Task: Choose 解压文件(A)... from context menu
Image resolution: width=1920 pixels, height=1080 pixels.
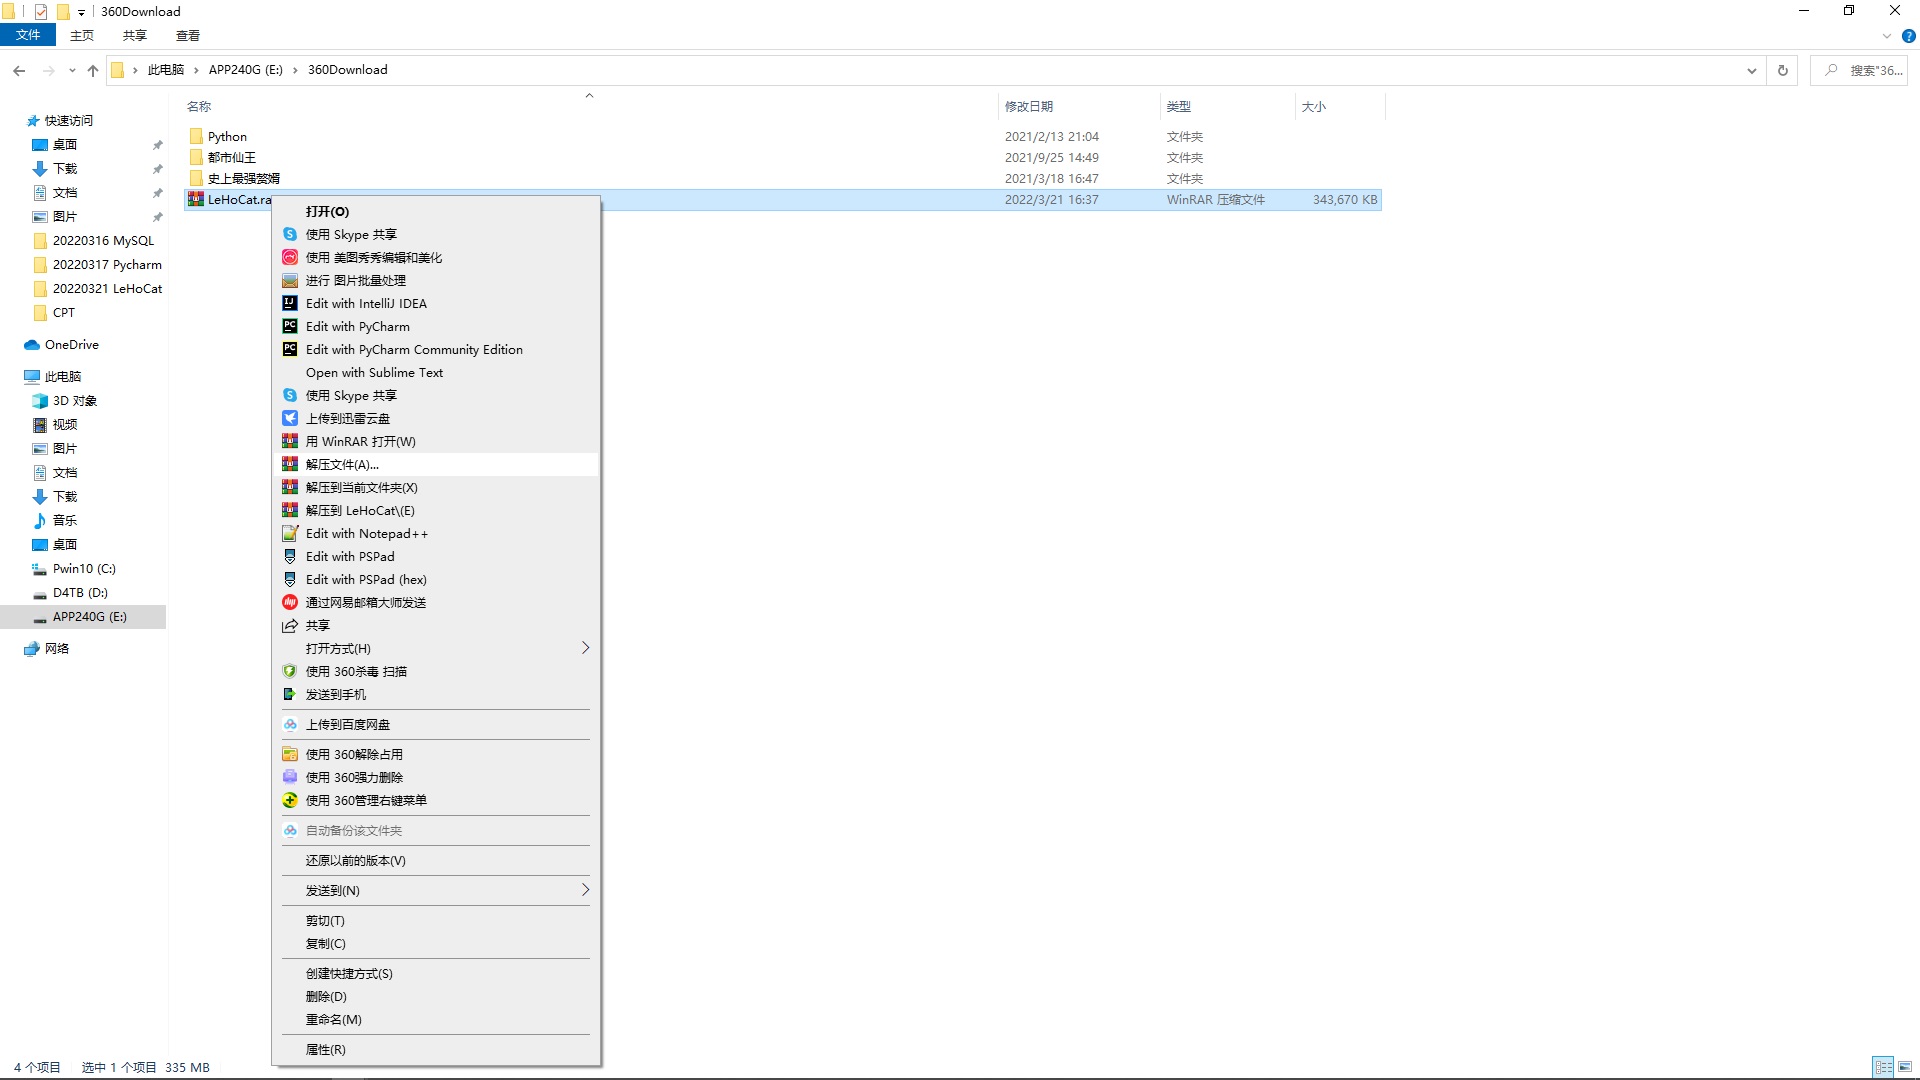Action: tap(342, 464)
